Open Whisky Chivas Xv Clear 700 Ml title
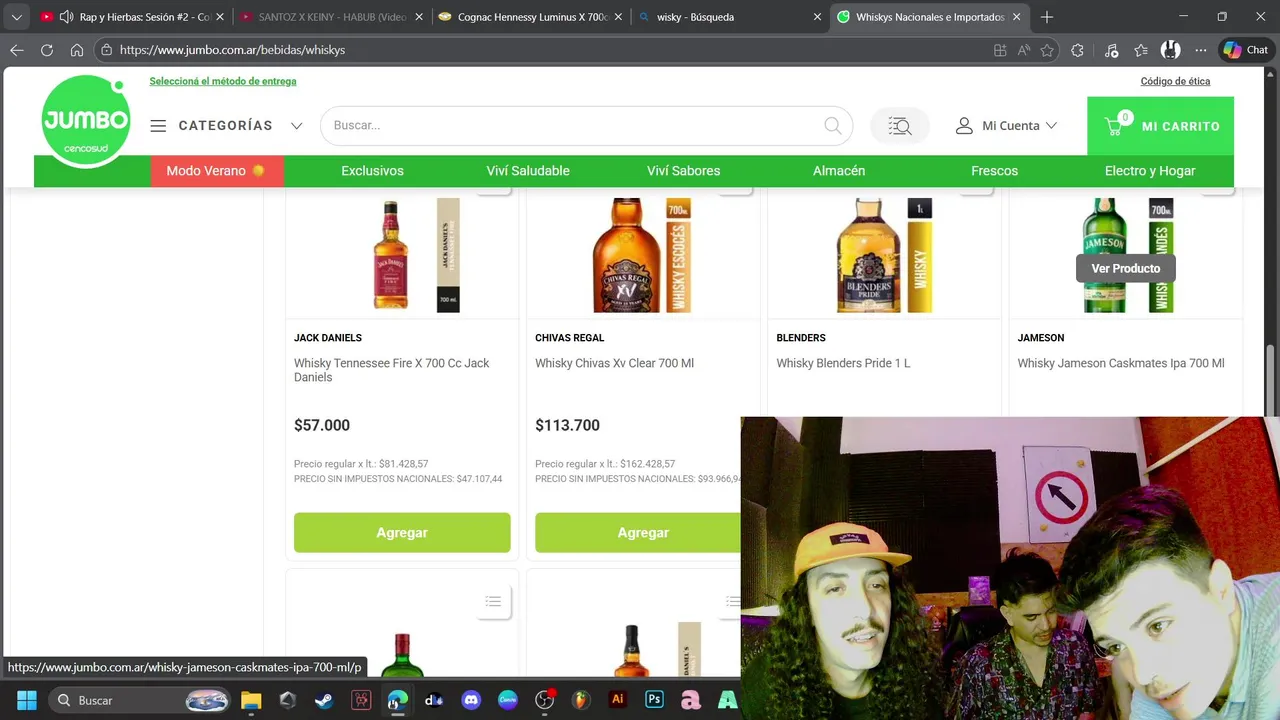The image size is (1280, 720). pyautogui.click(x=614, y=363)
